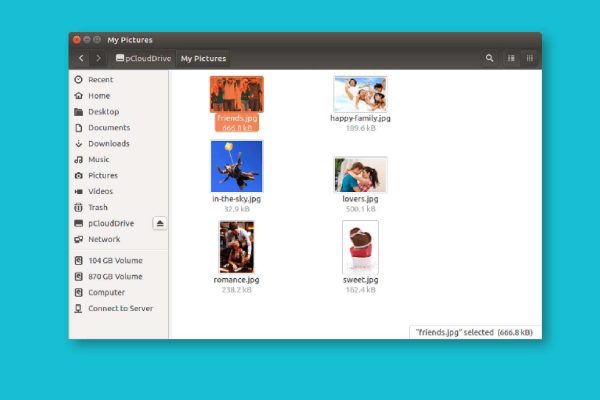Select the lovers.jpg thumbnail

tap(360, 175)
